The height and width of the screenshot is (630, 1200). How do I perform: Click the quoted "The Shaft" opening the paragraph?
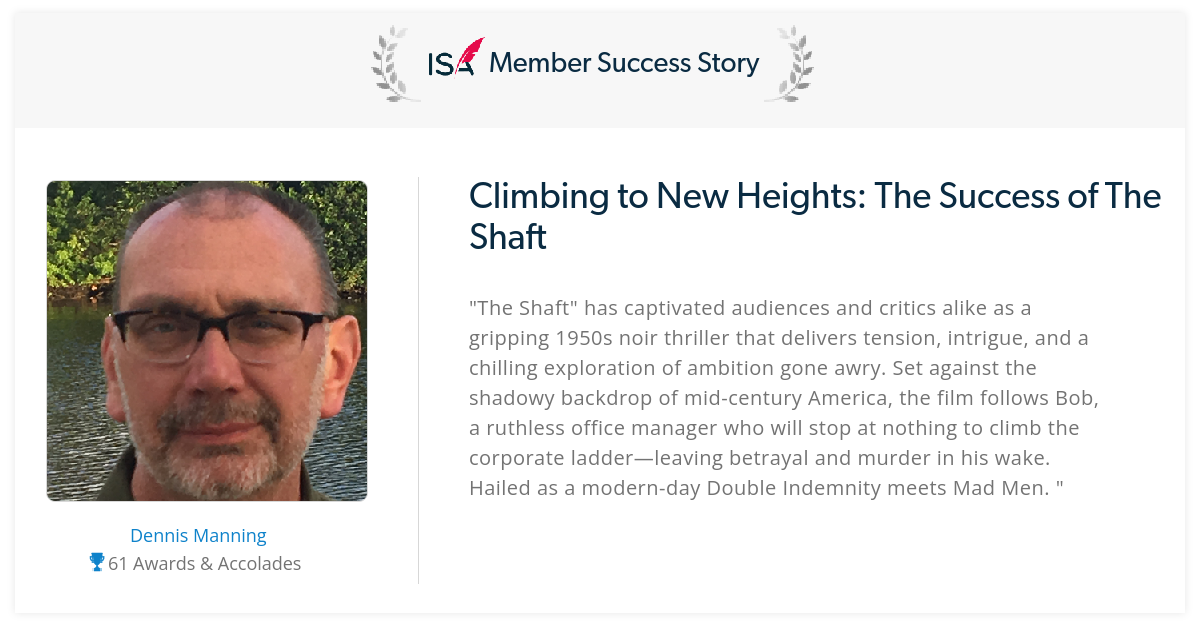click(x=524, y=308)
